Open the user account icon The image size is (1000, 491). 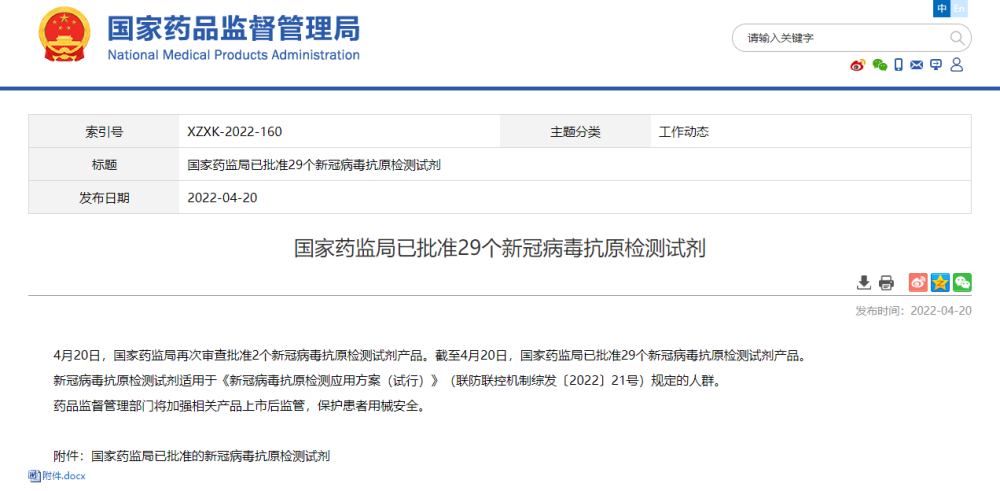pos(957,65)
